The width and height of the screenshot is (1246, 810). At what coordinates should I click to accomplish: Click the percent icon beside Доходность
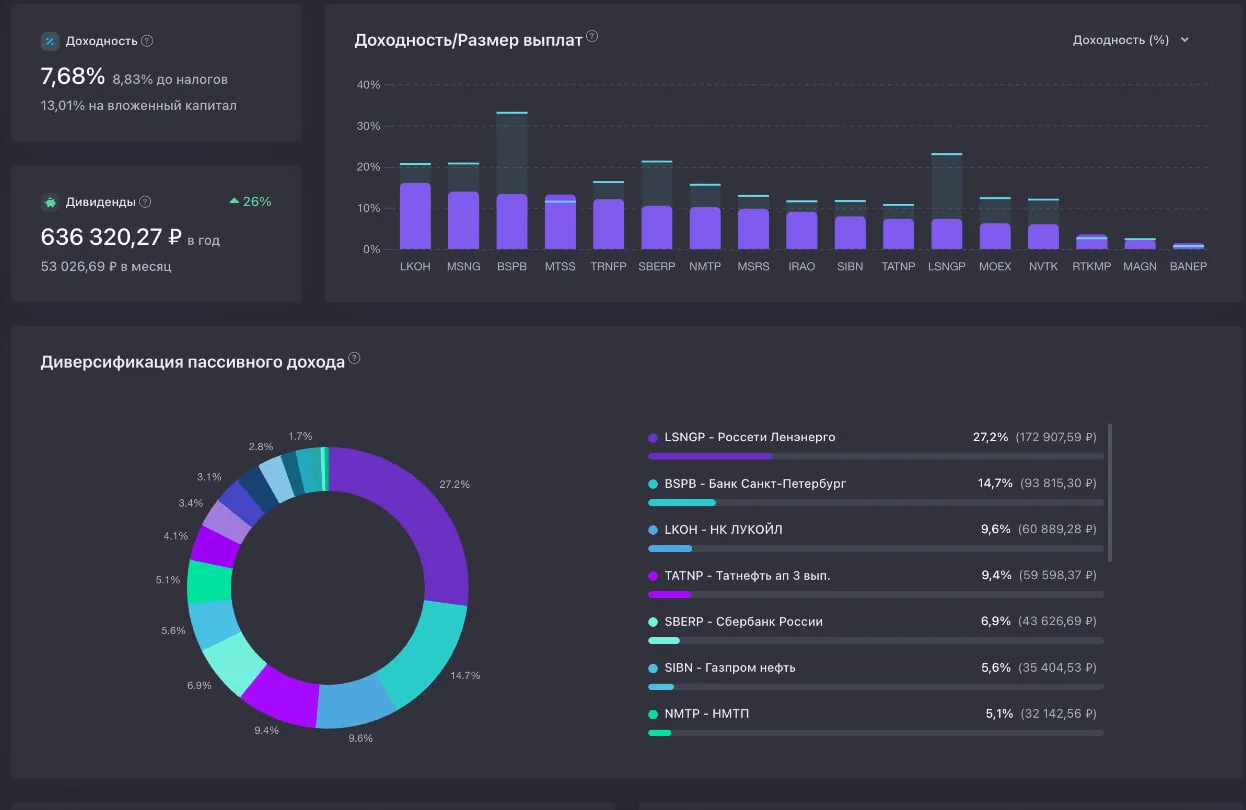49,41
